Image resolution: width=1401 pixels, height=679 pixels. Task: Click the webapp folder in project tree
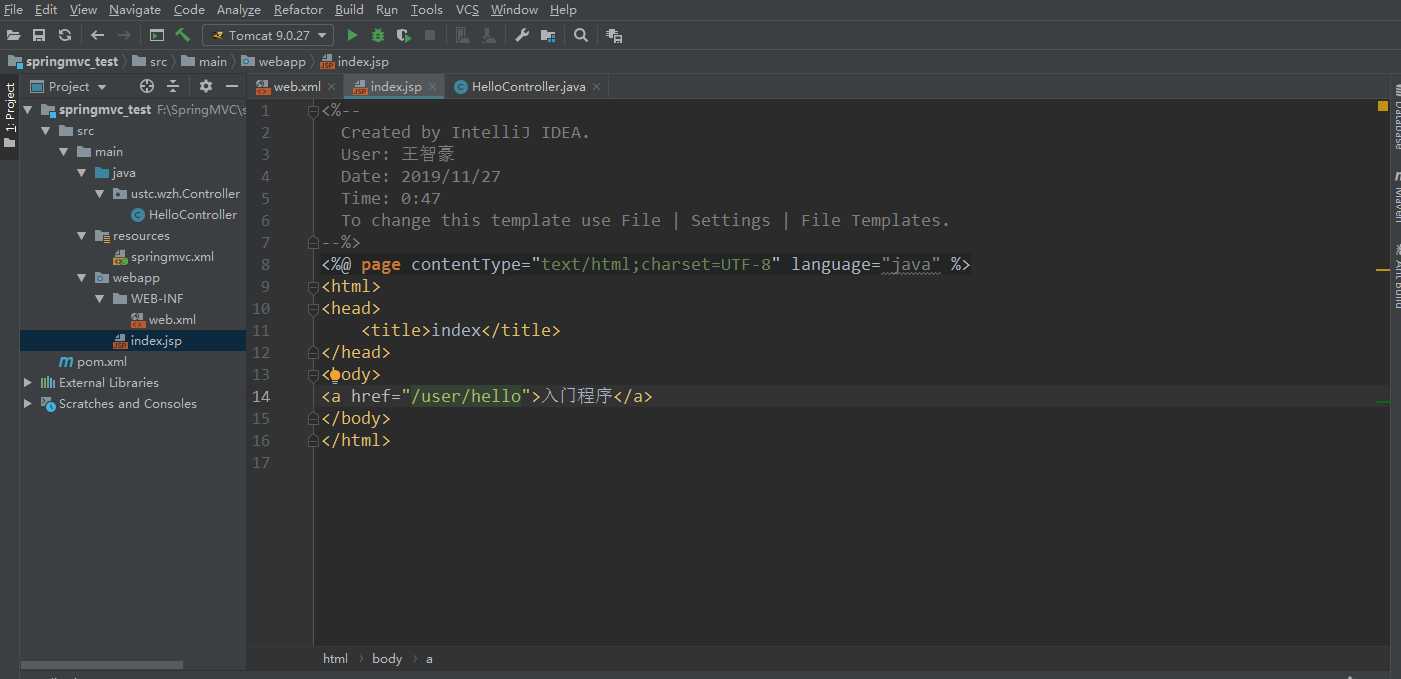pos(135,278)
